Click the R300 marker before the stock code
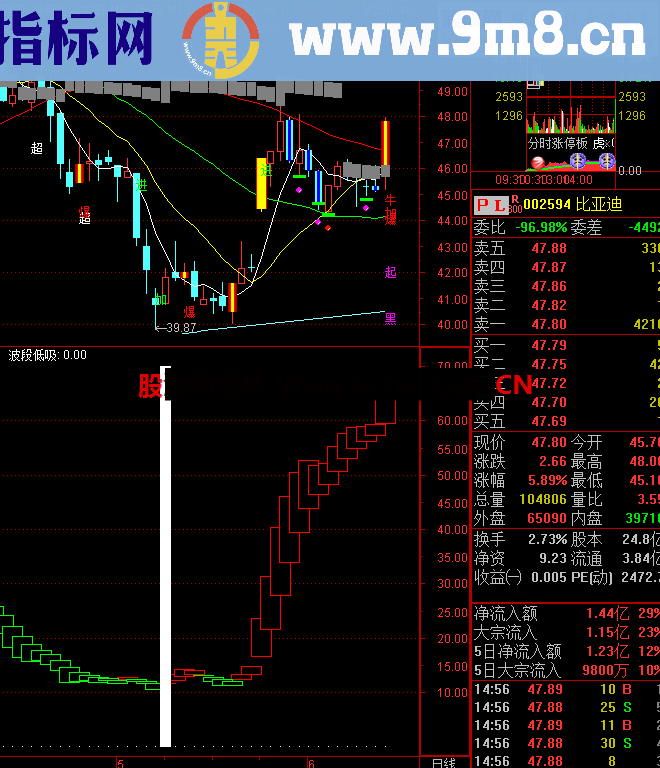Viewport: 660px width, 768px height. point(515,205)
